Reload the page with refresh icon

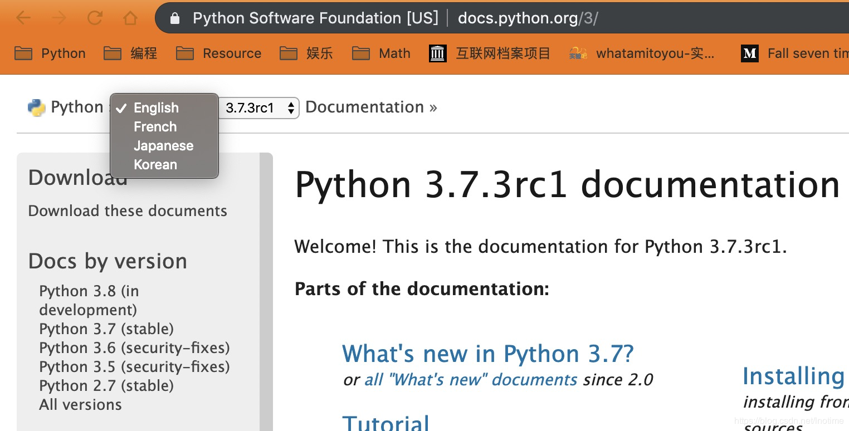[x=95, y=18]
